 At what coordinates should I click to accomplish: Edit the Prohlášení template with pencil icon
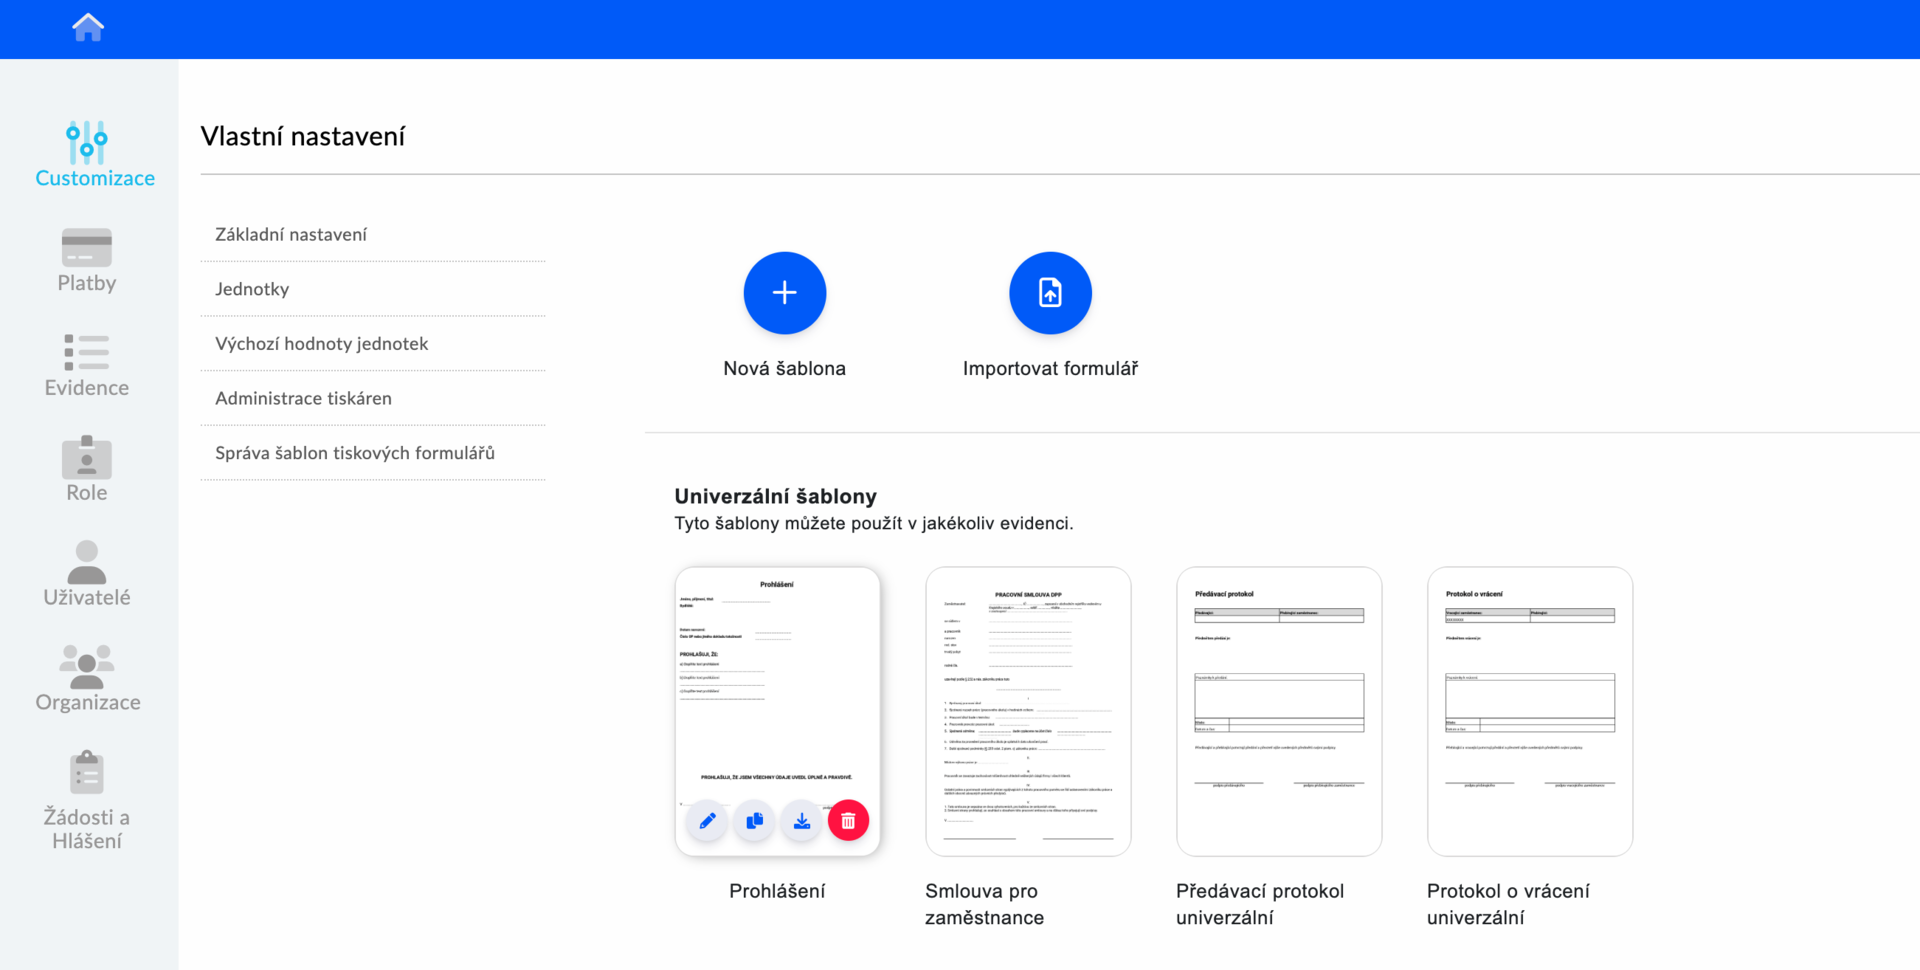[x=707, y=821]
